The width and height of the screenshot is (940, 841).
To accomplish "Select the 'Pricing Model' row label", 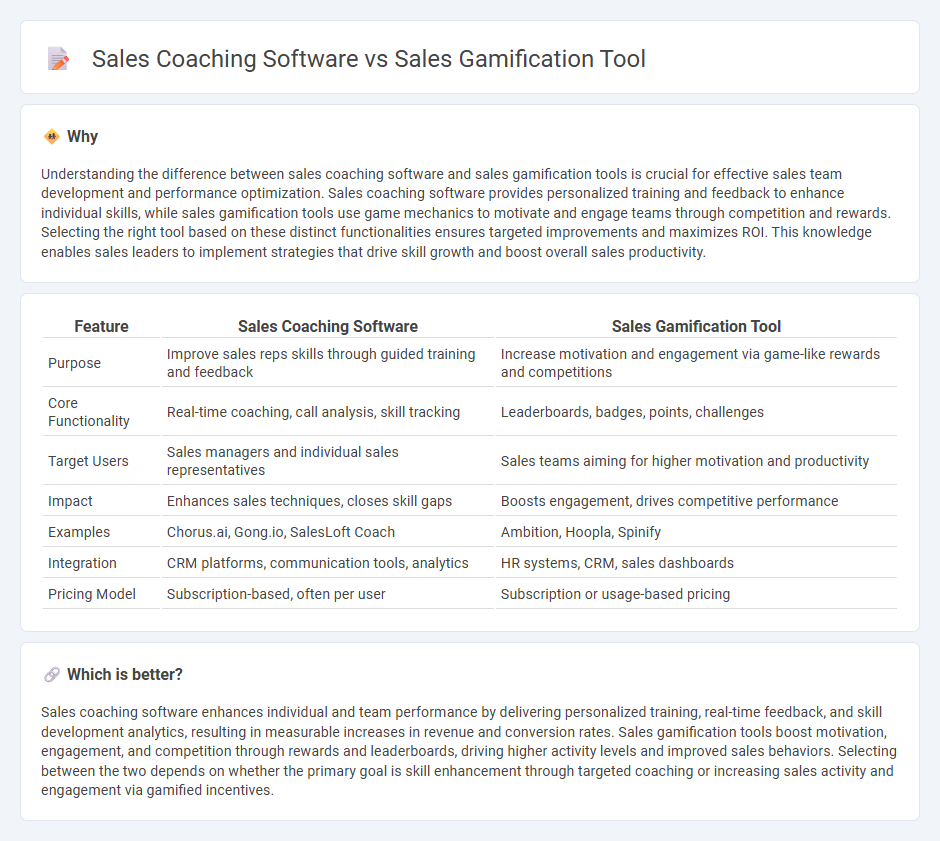I will (x=92, y=594).
